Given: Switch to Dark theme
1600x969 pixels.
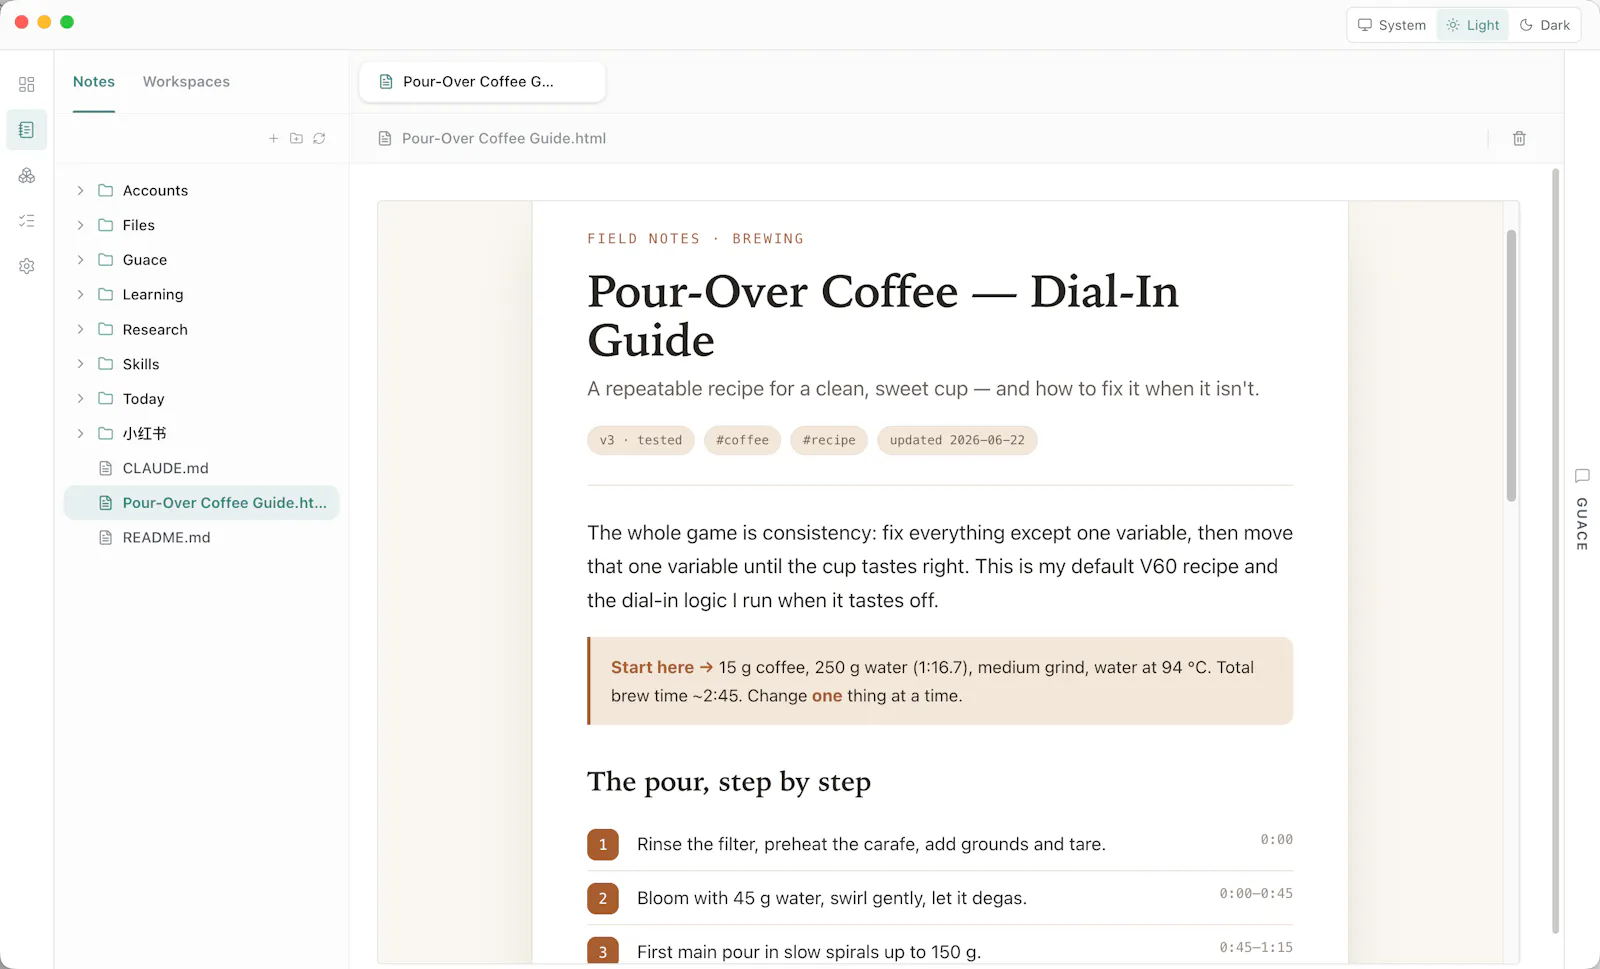Looking at the screenshot, I should [x=1544, y=25].
